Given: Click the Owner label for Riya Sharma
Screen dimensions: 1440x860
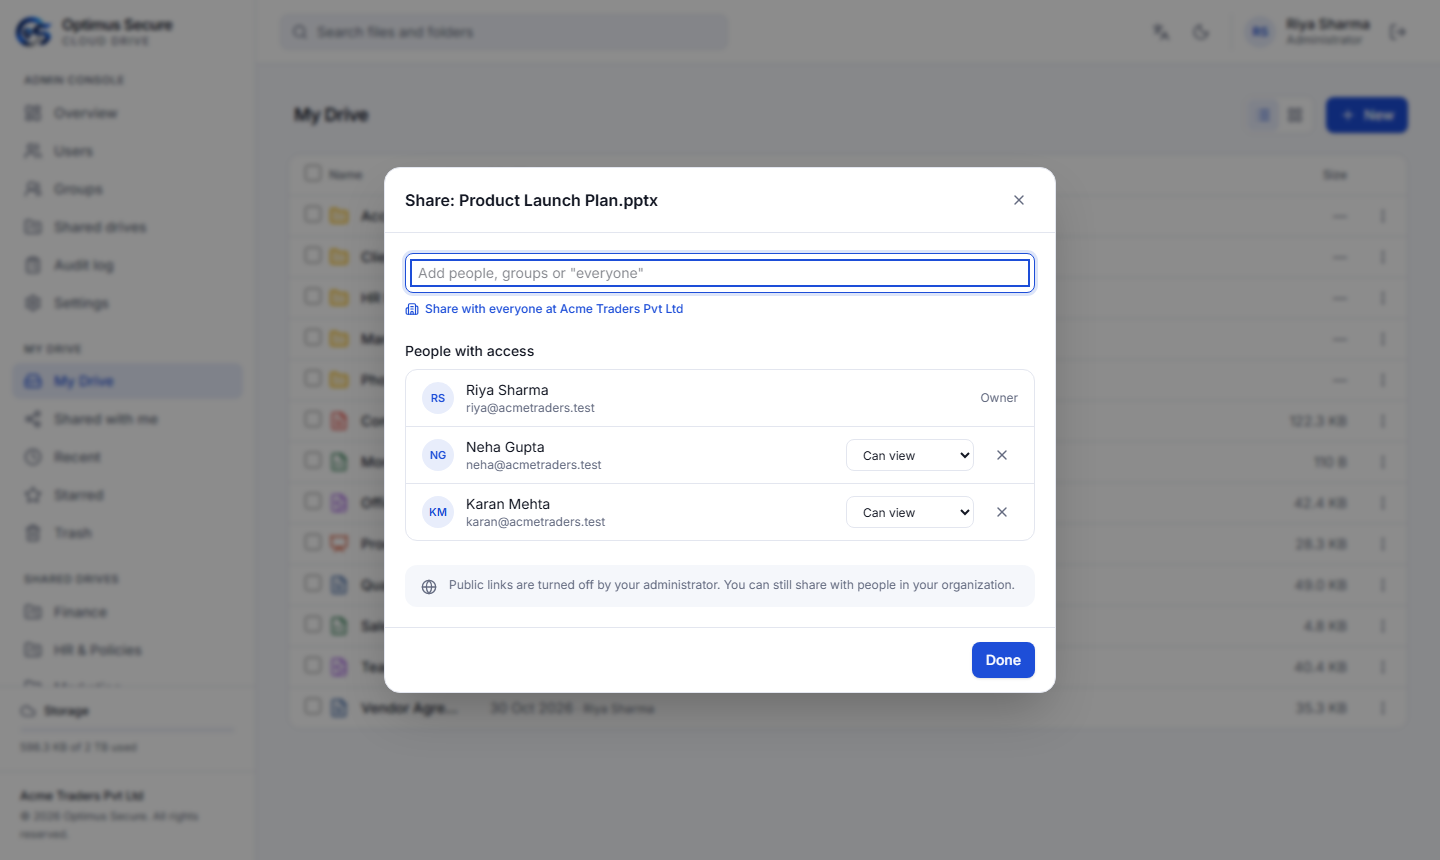Looking at the screenshot, I should pyautogui.click(x=999, y=398).
